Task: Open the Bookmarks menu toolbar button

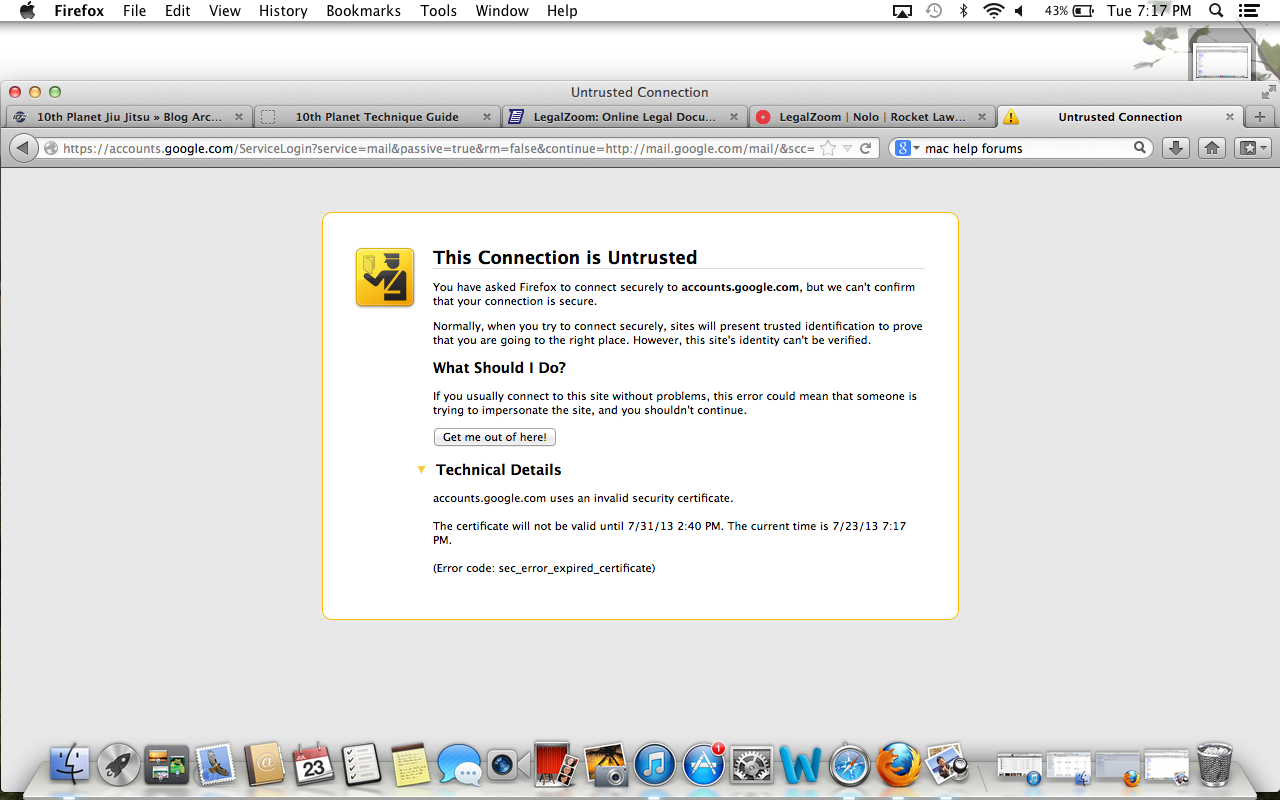Action: click(1252, 148)
